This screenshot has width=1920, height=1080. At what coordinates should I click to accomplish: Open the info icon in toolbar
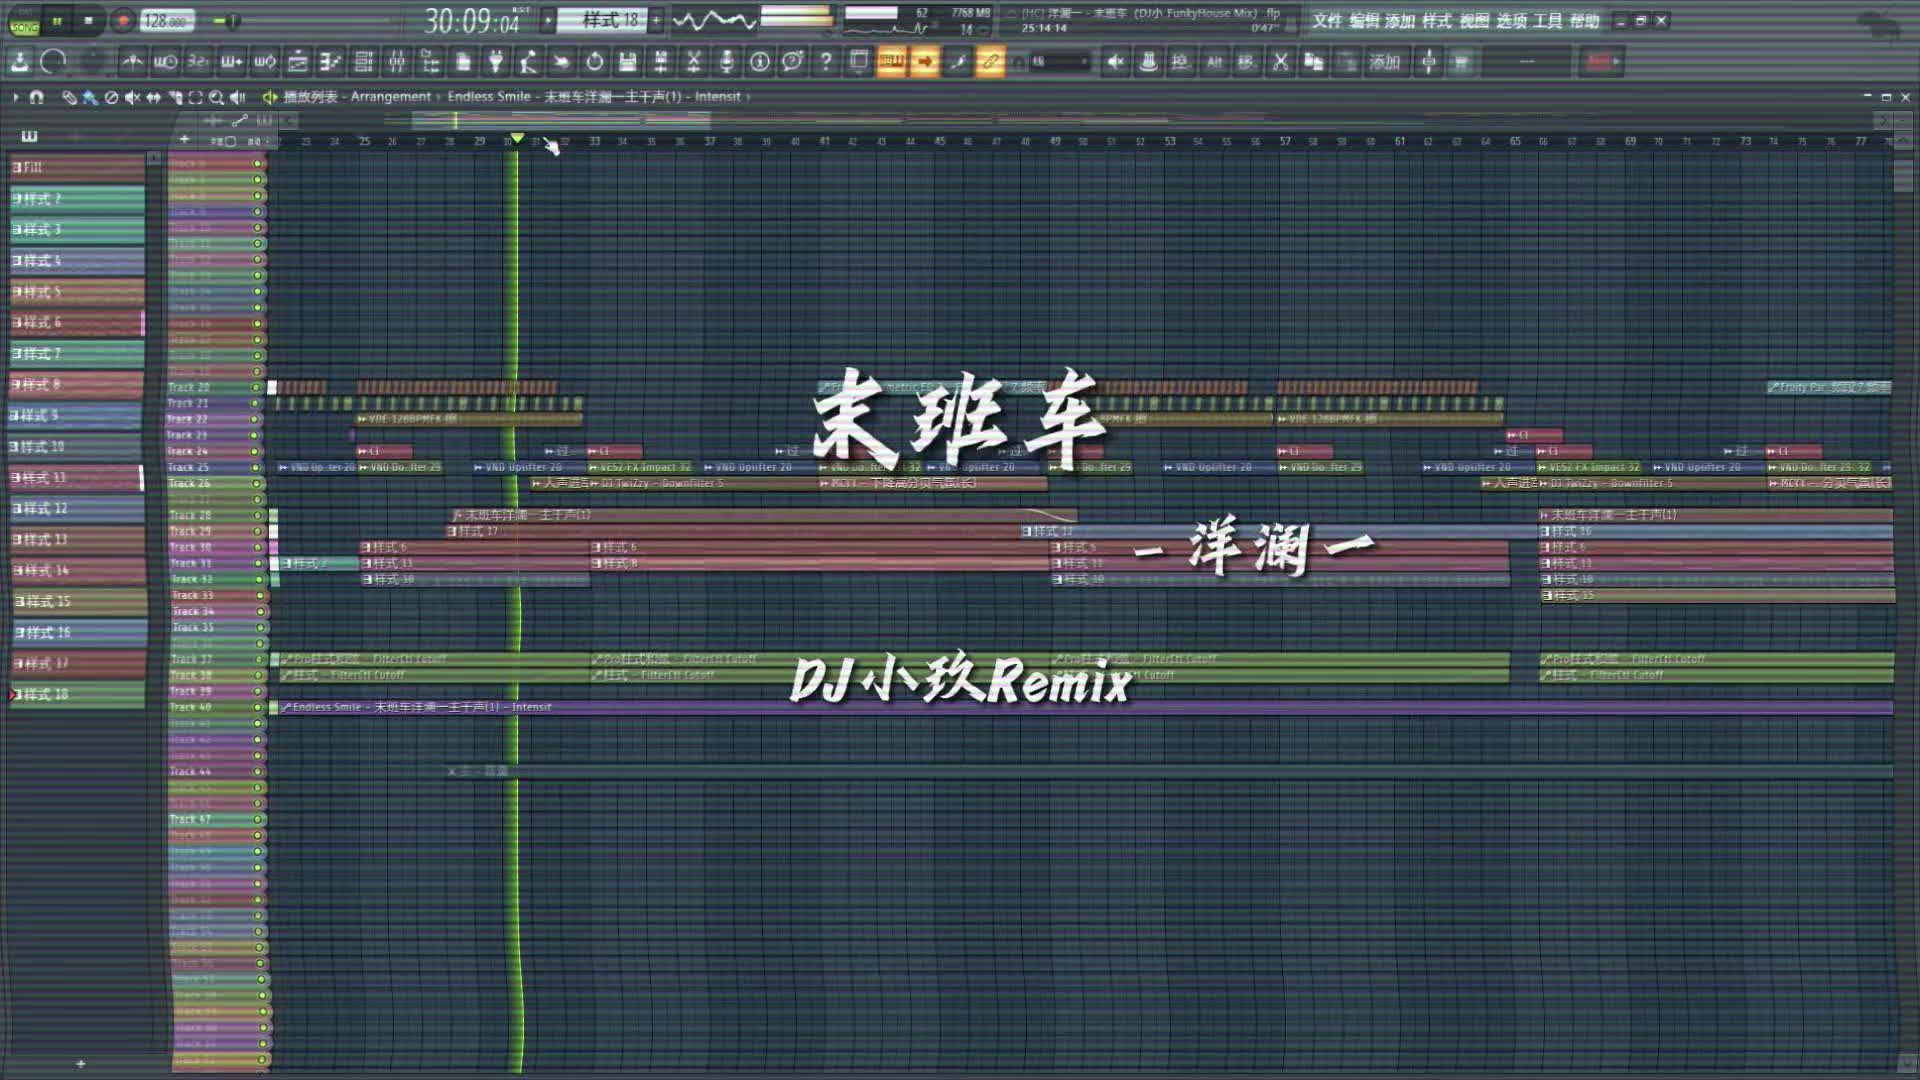[760, 62]
